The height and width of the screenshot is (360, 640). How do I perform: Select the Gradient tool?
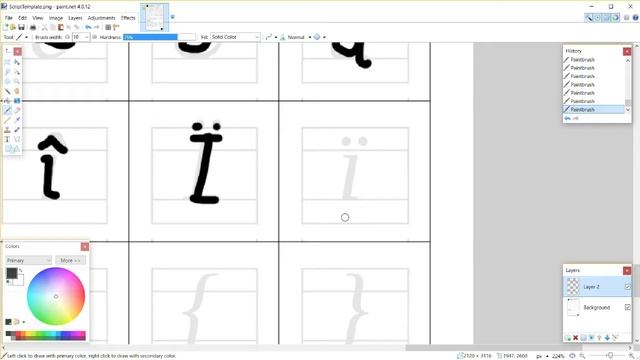17,100
